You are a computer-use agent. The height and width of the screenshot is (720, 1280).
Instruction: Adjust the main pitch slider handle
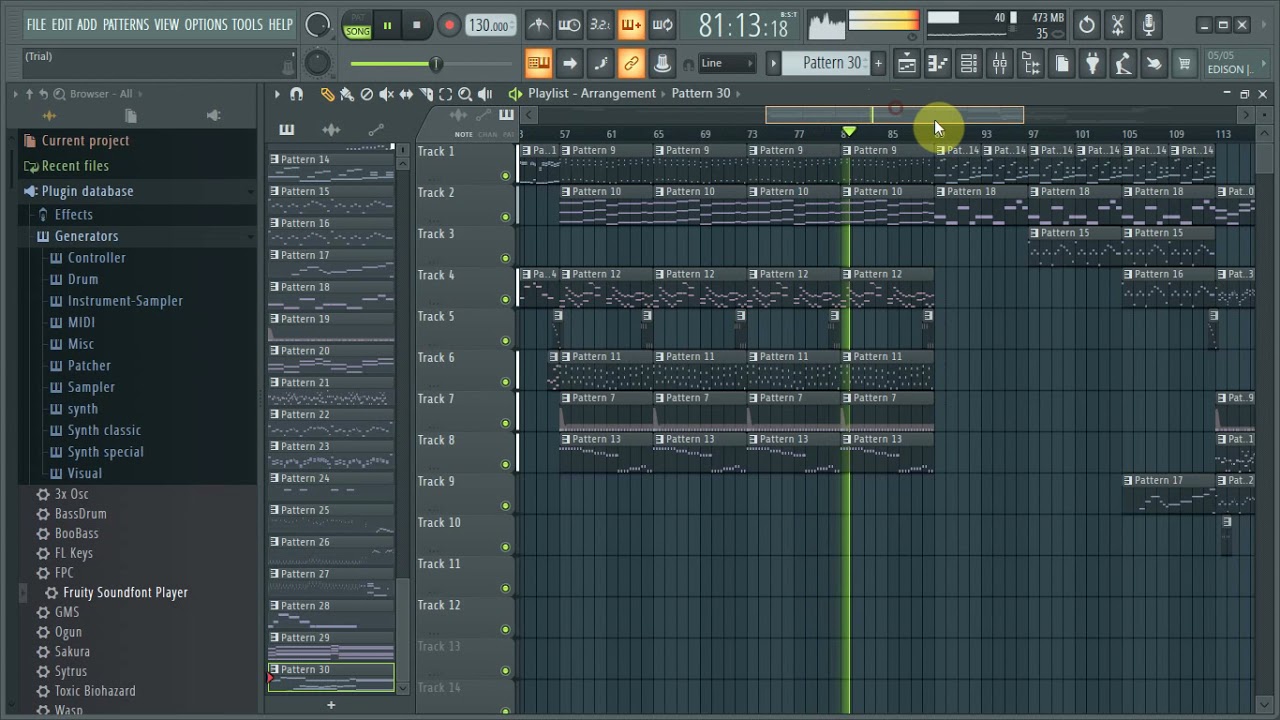tap(435, 64)
